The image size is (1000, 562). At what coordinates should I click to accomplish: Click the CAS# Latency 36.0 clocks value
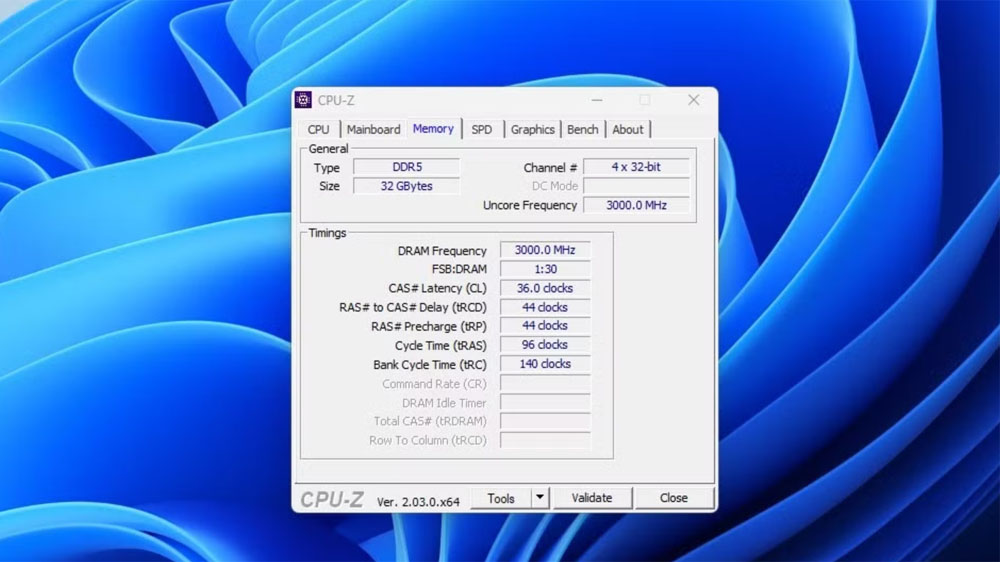pyautogui.click(x=545, y=288)
